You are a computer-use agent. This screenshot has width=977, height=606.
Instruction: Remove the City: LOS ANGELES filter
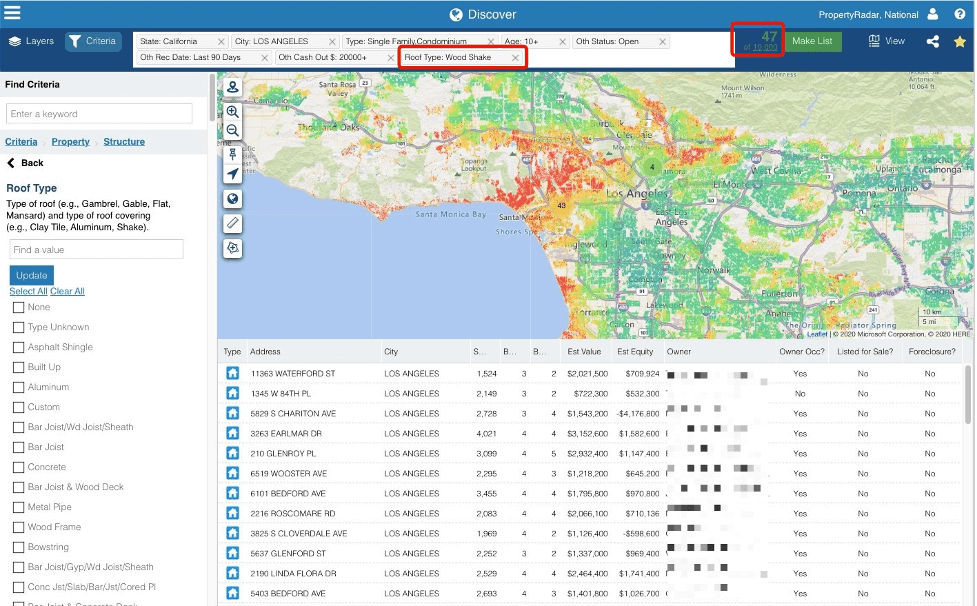332,42
